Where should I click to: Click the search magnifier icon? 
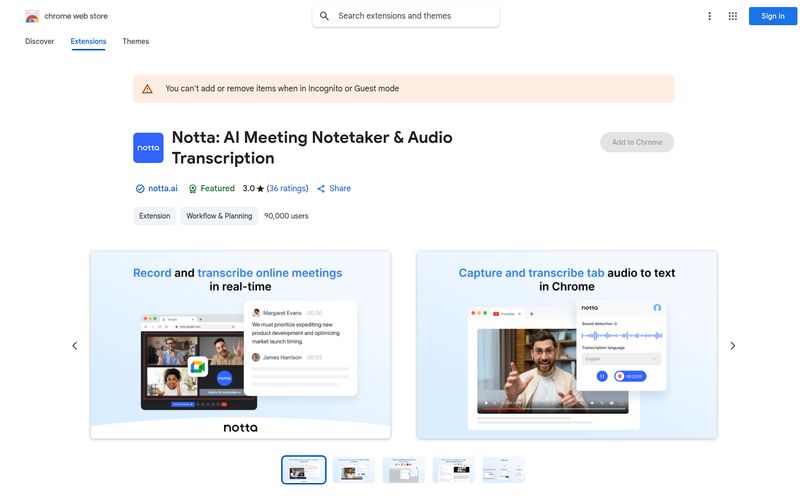pos(324,16)
